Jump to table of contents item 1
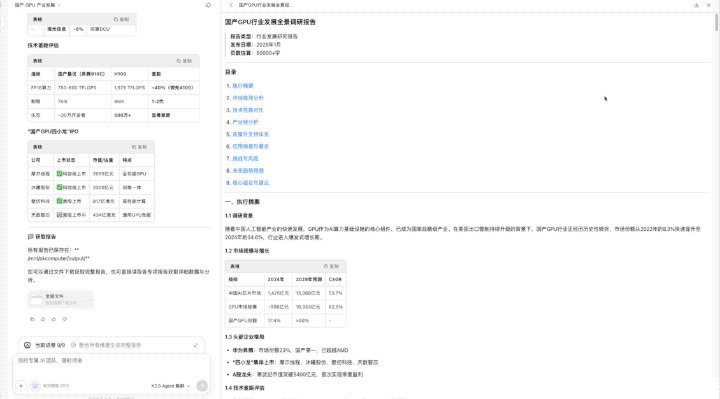The image size is (720, 399). pos(243,86)
